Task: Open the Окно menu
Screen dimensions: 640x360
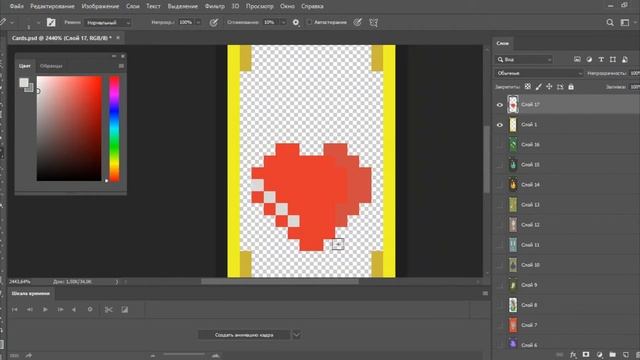Action: coord(287,6)
